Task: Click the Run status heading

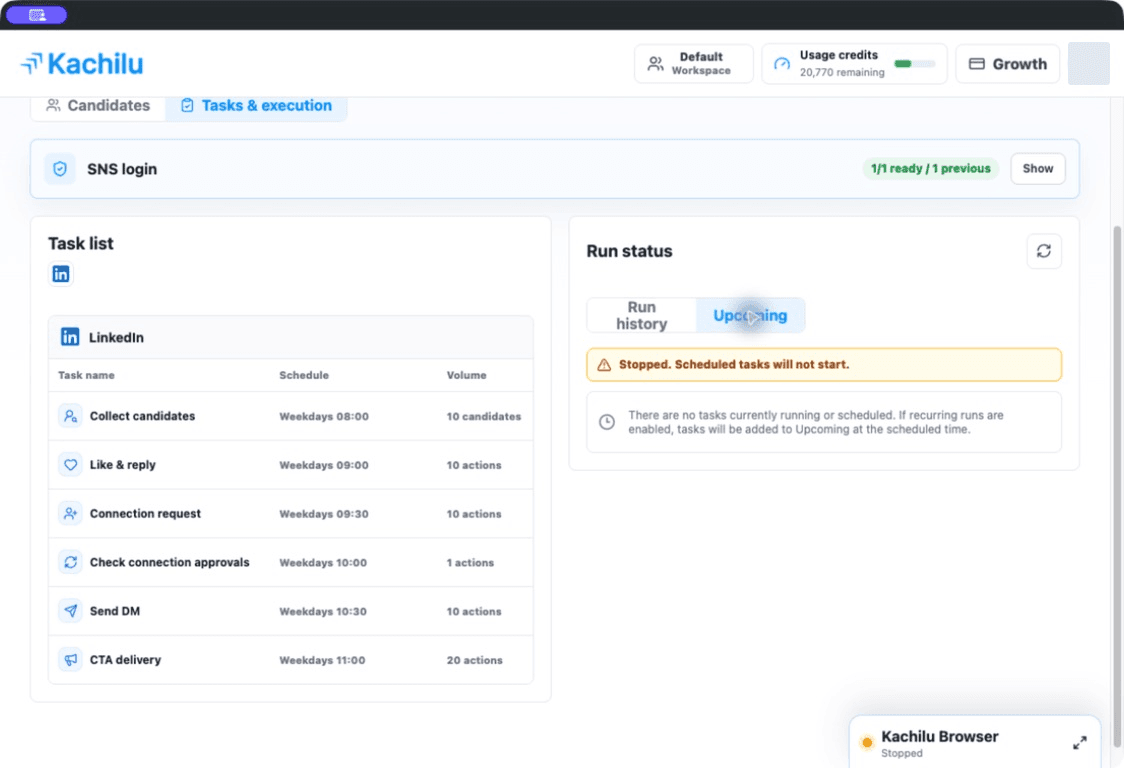Action: (x=629, y=251)
